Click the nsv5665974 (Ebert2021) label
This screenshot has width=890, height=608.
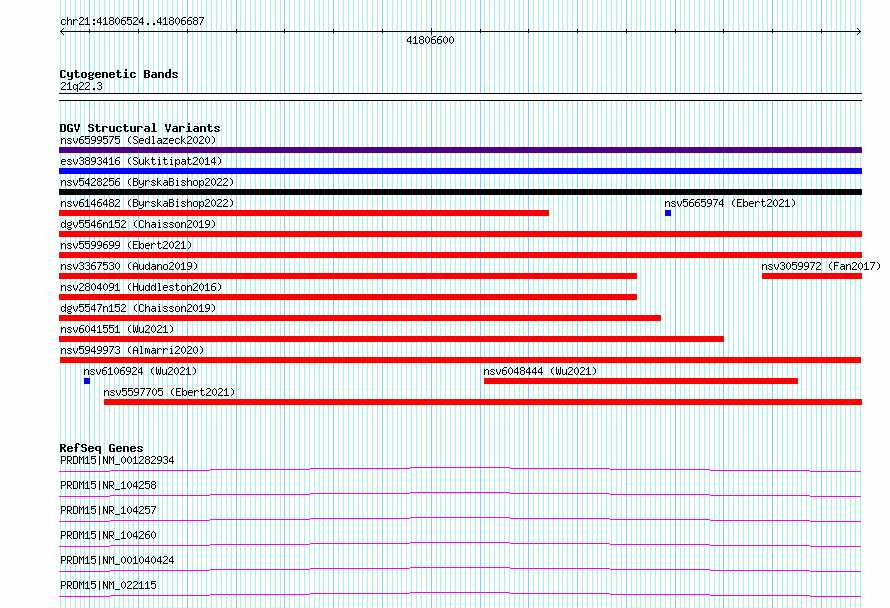[730, 203]
